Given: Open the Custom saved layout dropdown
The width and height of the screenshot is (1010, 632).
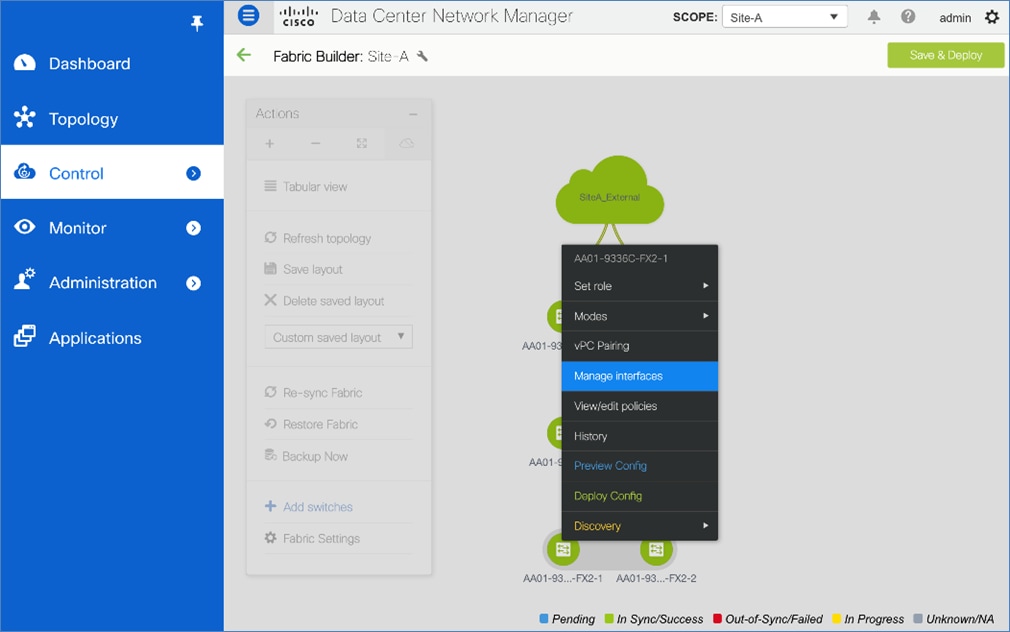Looking at the screenshot, I should point(338,337).
